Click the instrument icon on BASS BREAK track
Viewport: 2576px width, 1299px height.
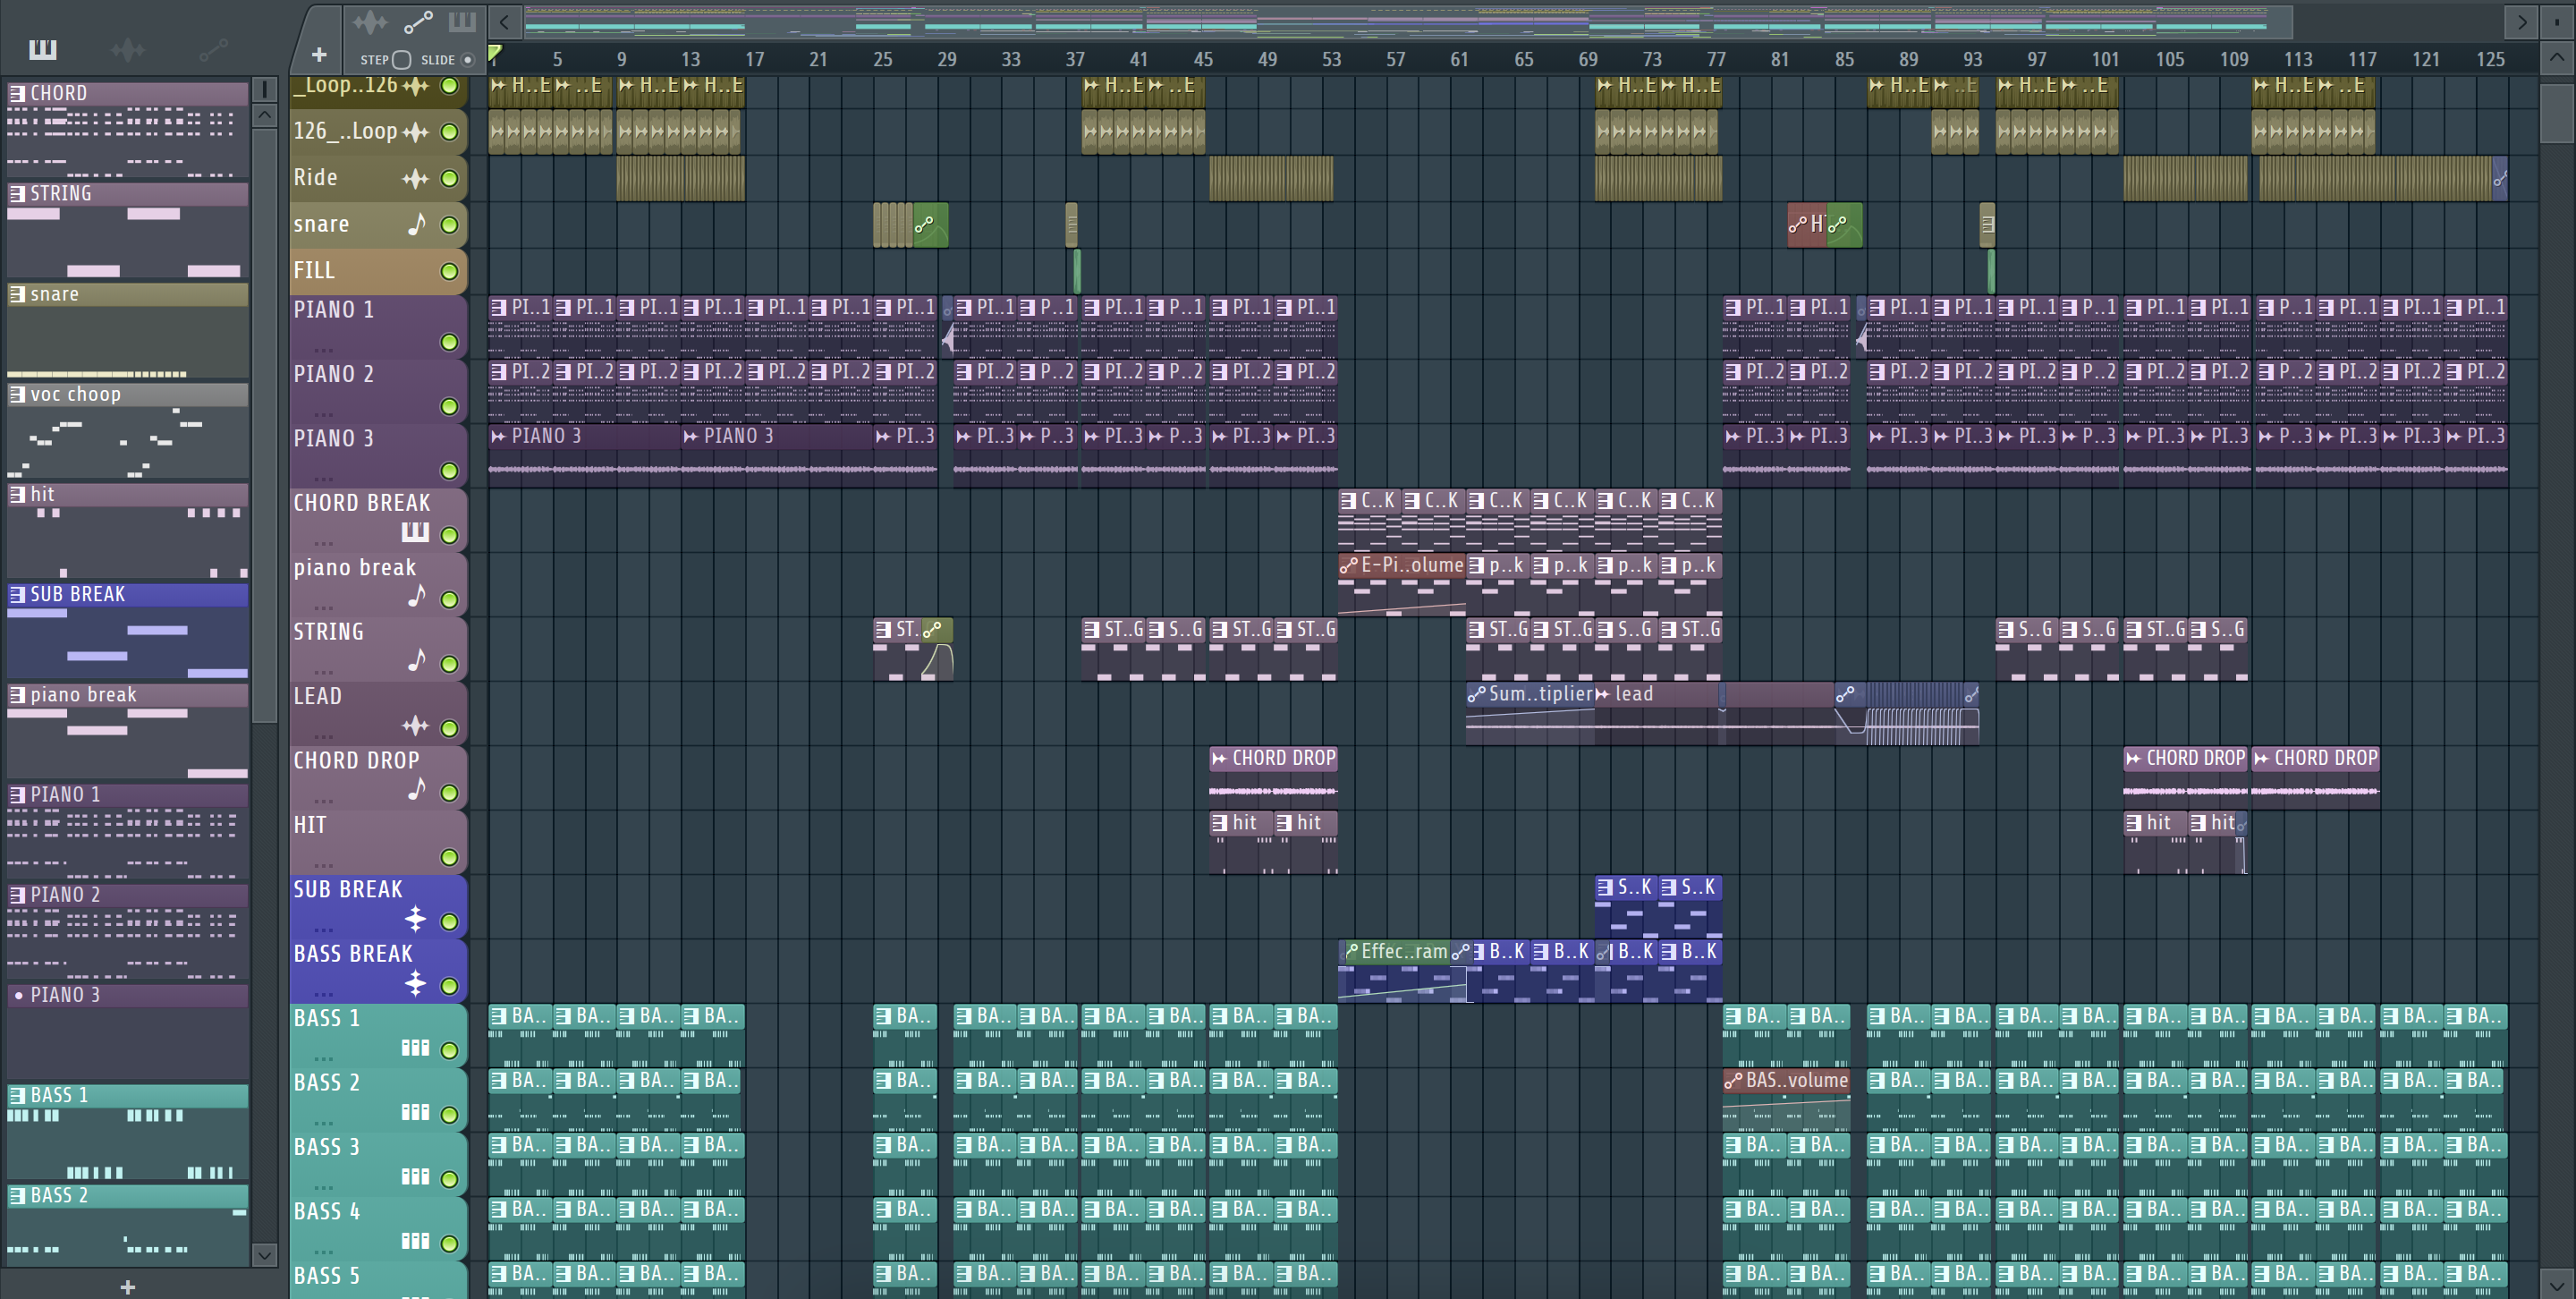coord(415,983)
